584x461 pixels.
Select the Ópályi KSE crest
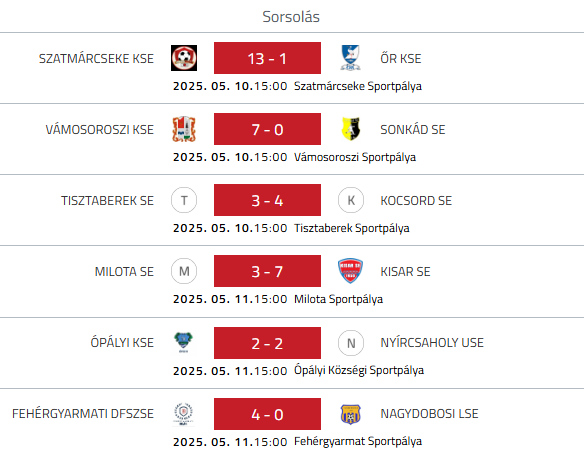(183, 343)
